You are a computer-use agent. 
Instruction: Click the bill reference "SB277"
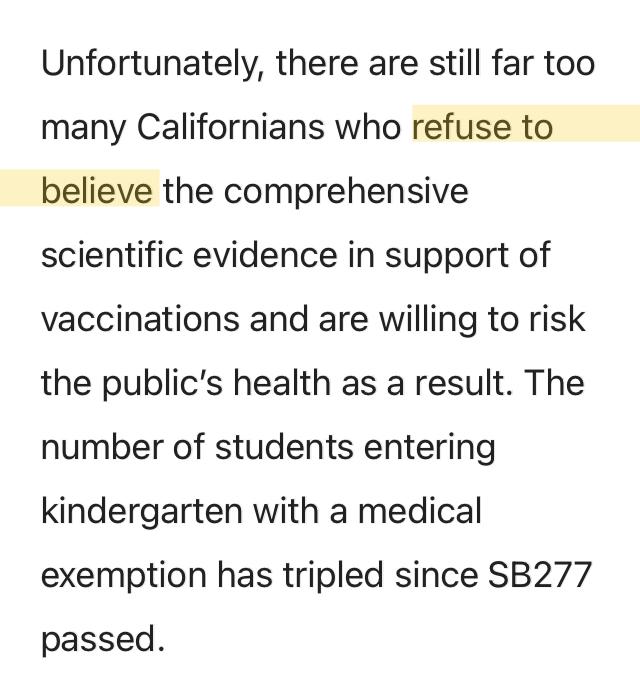(x=540, y=575)
